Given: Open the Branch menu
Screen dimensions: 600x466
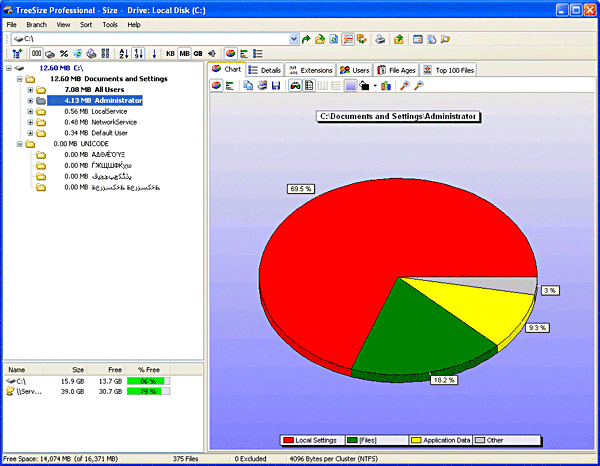Looking at the screenshot, I should click(36, 23).
